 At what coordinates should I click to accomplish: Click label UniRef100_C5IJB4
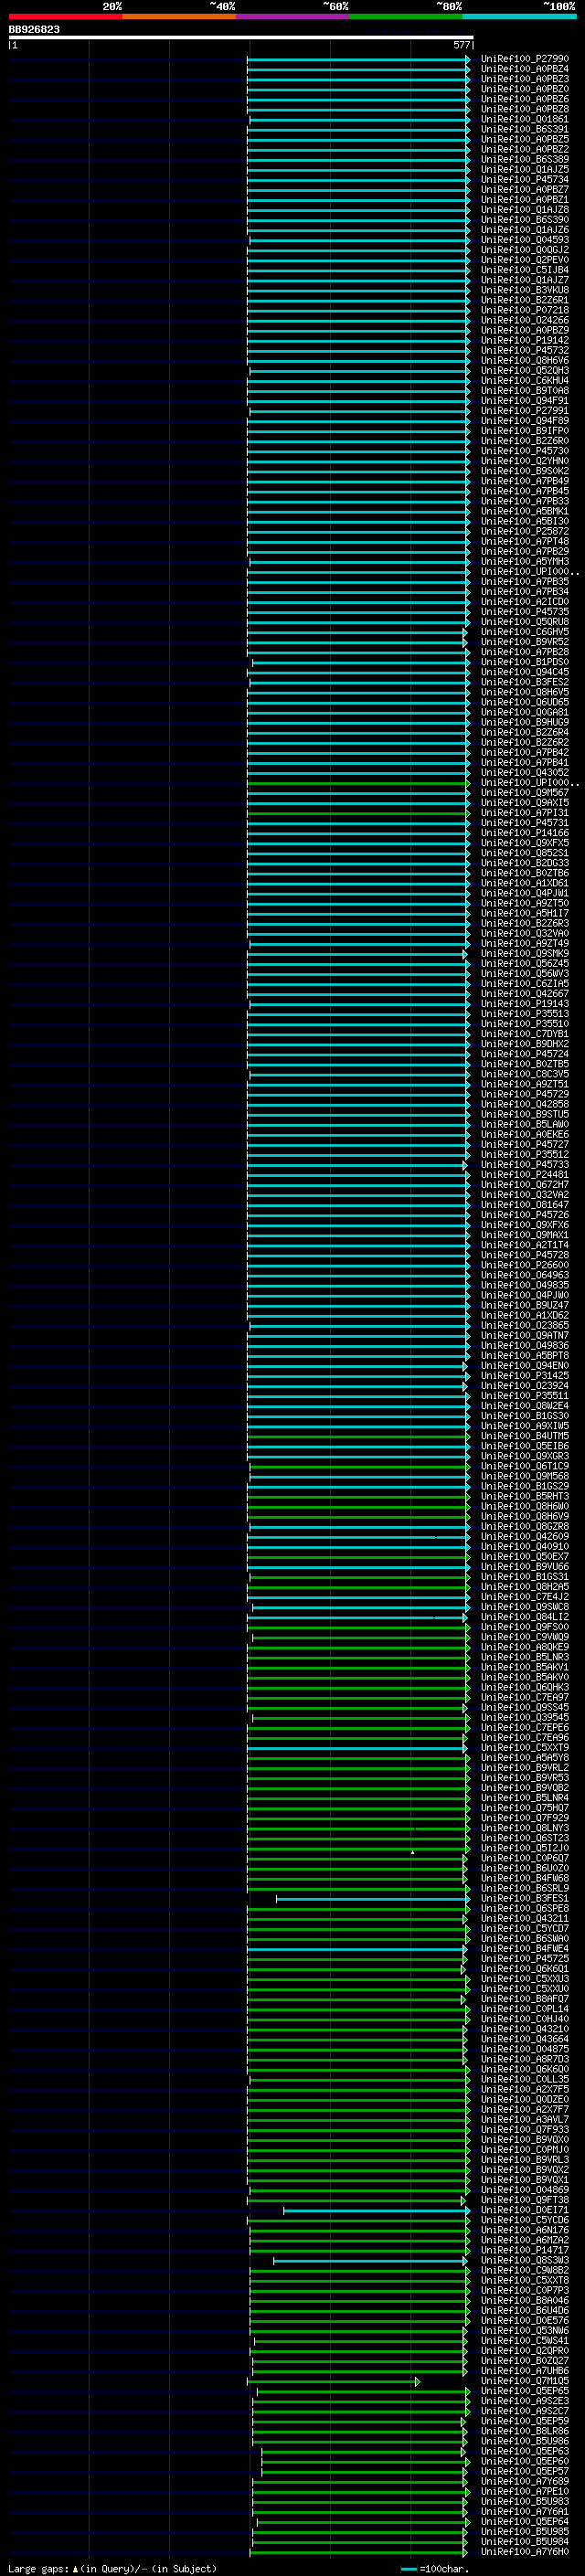coord(524,270)
